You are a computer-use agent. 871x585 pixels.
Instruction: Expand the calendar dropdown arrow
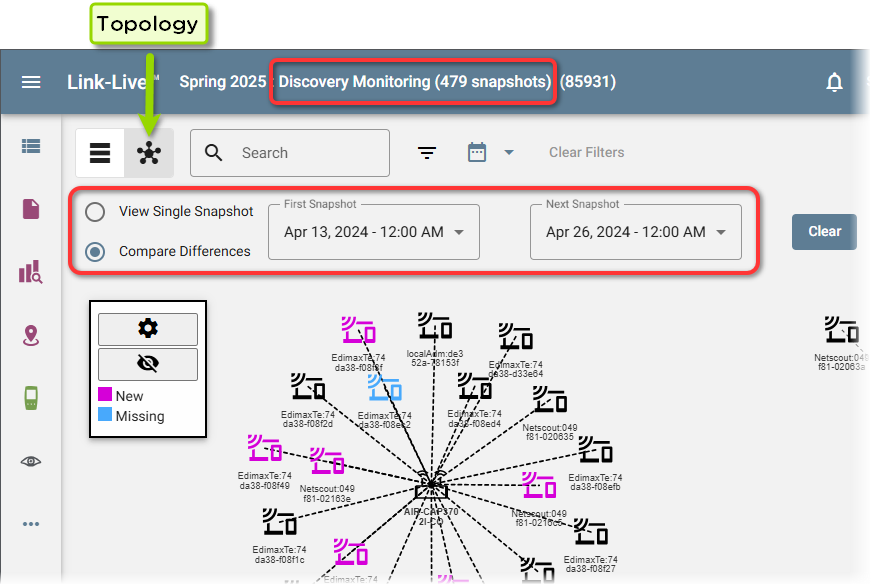[x=509, y=153]
